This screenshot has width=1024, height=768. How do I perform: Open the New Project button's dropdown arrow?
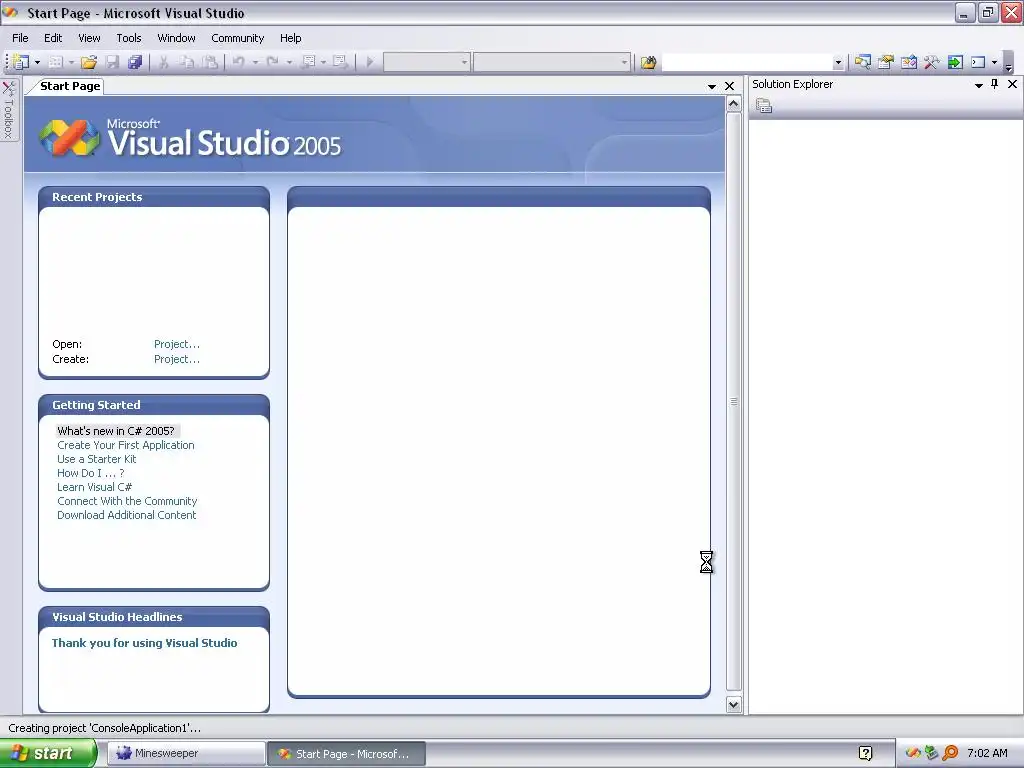[x=37, y=63]
